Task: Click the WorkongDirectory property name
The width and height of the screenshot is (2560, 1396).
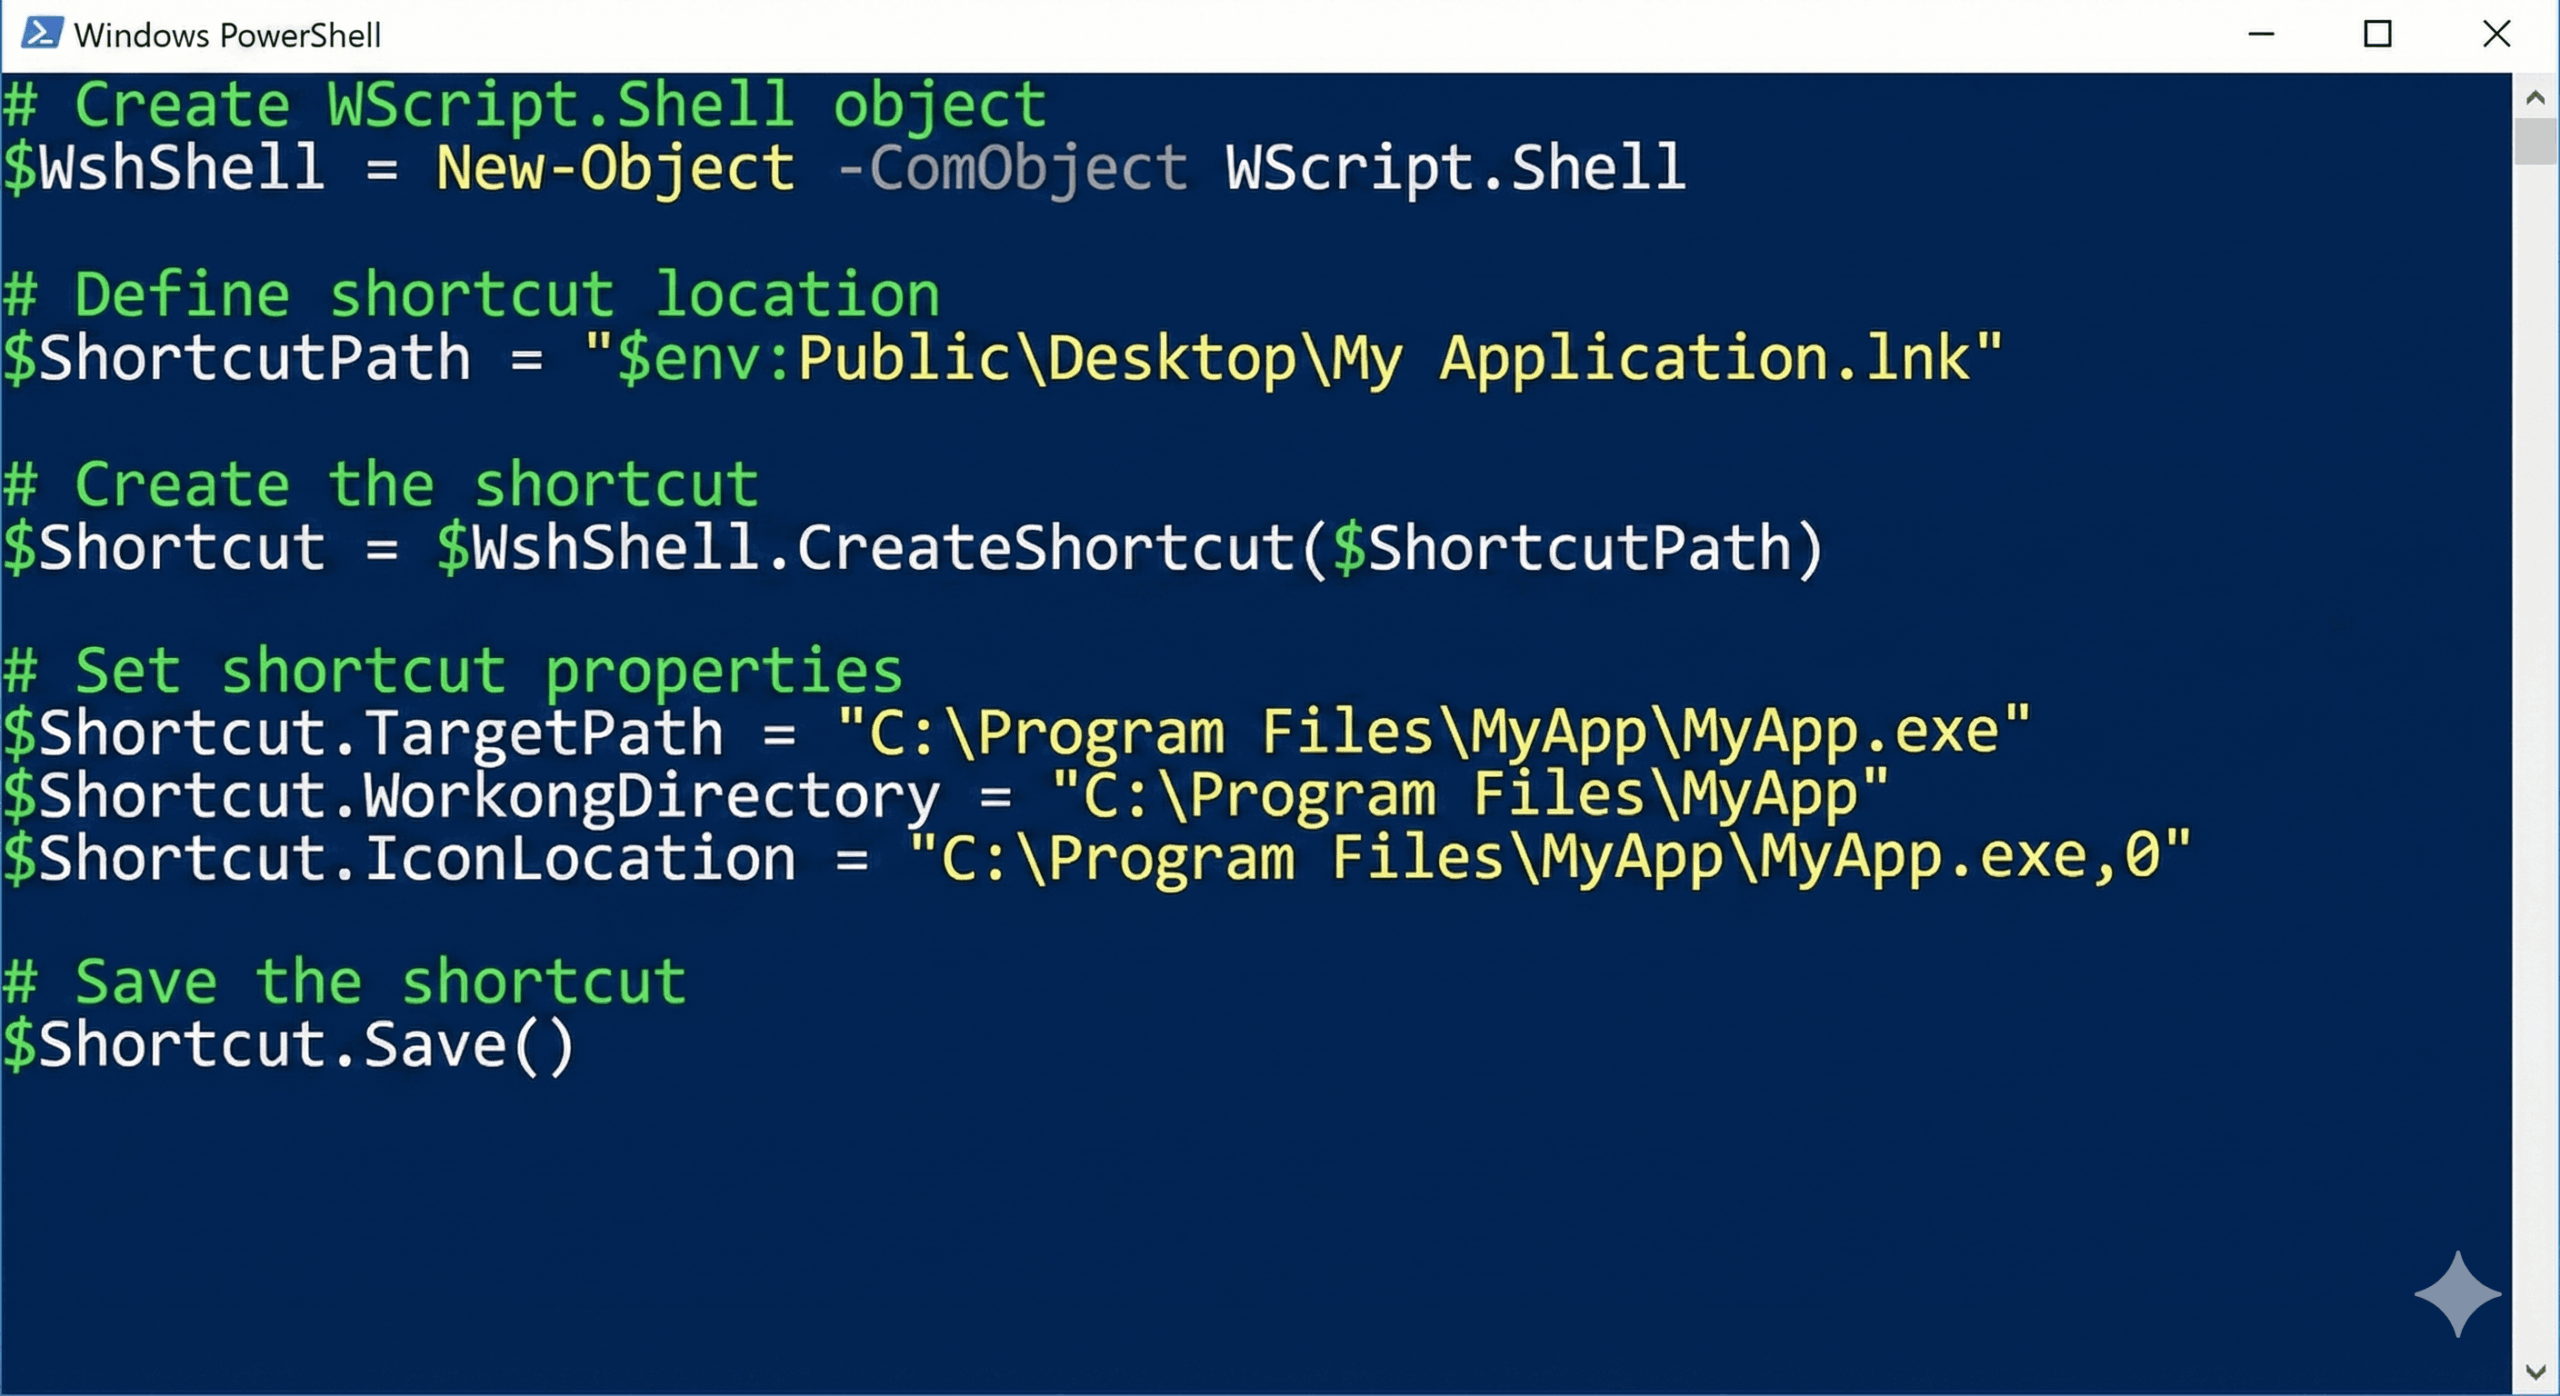Action: (650, 796)
